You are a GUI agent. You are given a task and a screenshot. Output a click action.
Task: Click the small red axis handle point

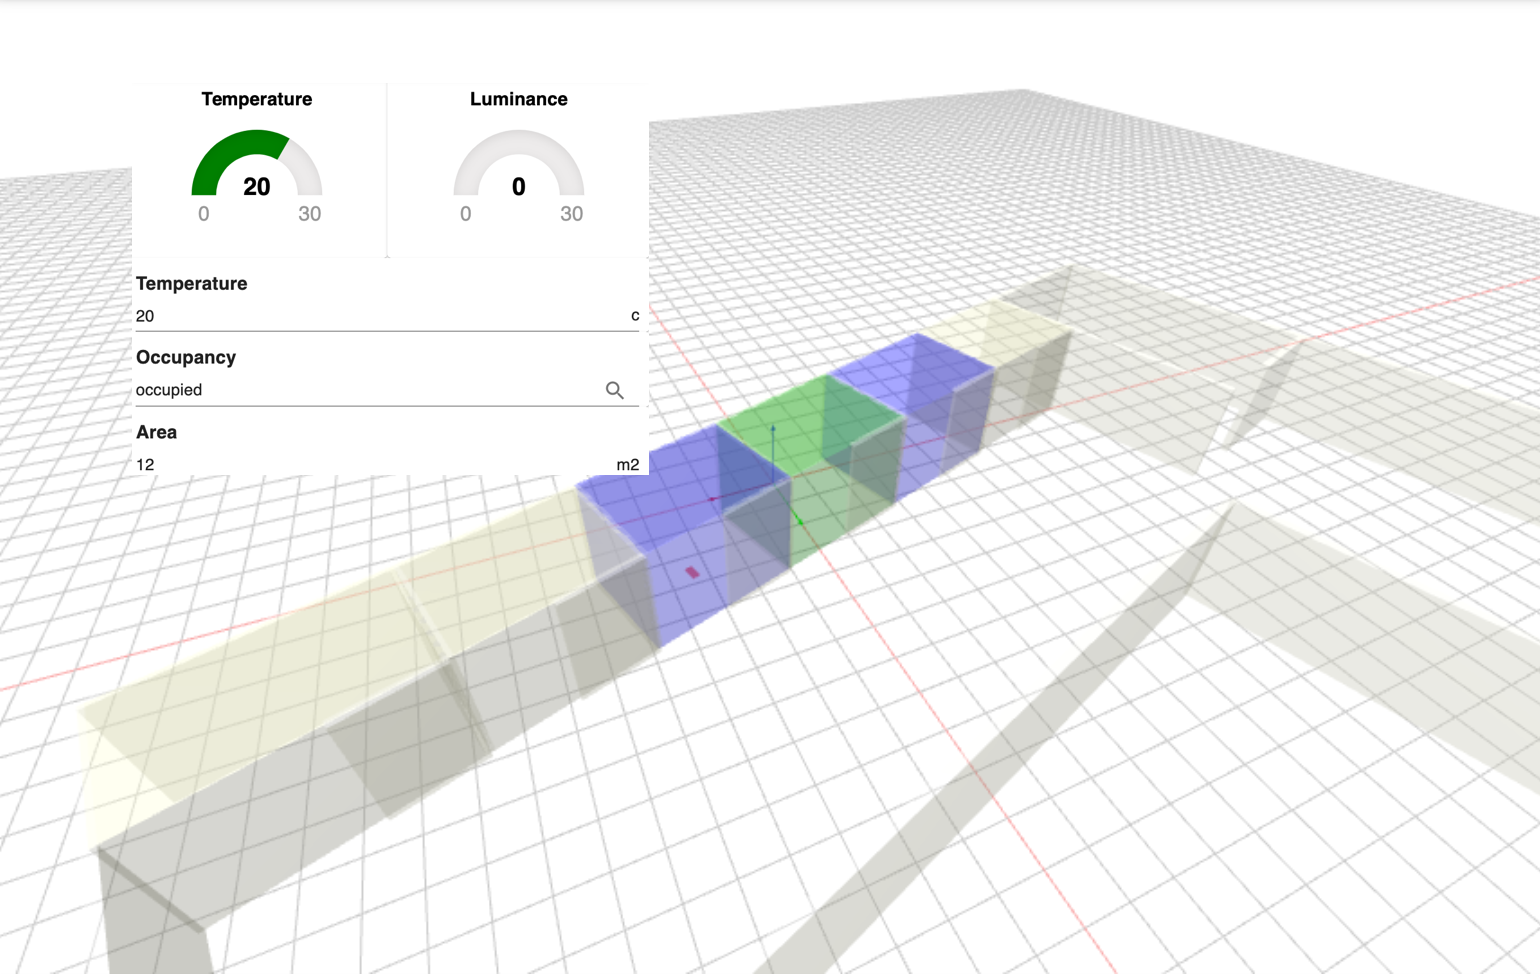pyautogui.click(x=711, y=498)
